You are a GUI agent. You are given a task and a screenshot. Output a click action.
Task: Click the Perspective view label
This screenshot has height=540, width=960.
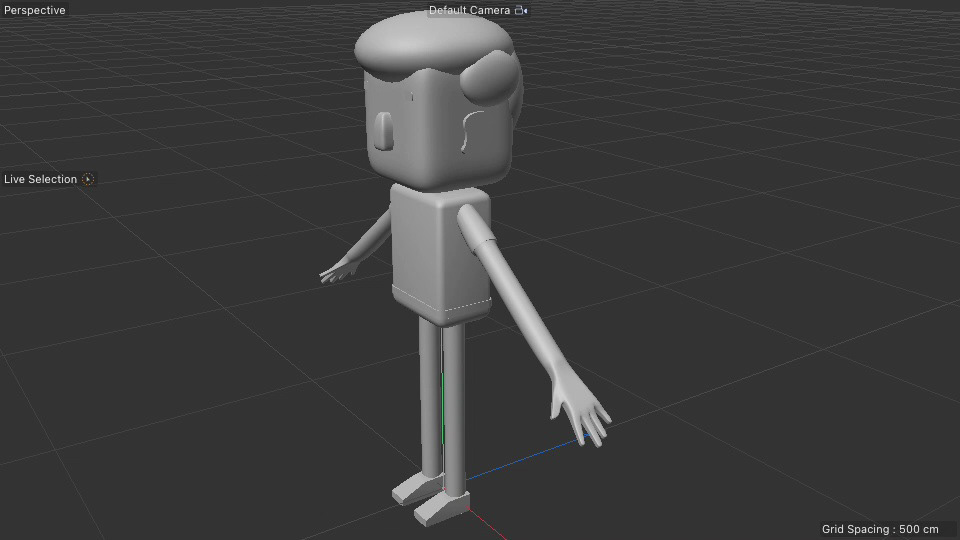coord(34,10)
